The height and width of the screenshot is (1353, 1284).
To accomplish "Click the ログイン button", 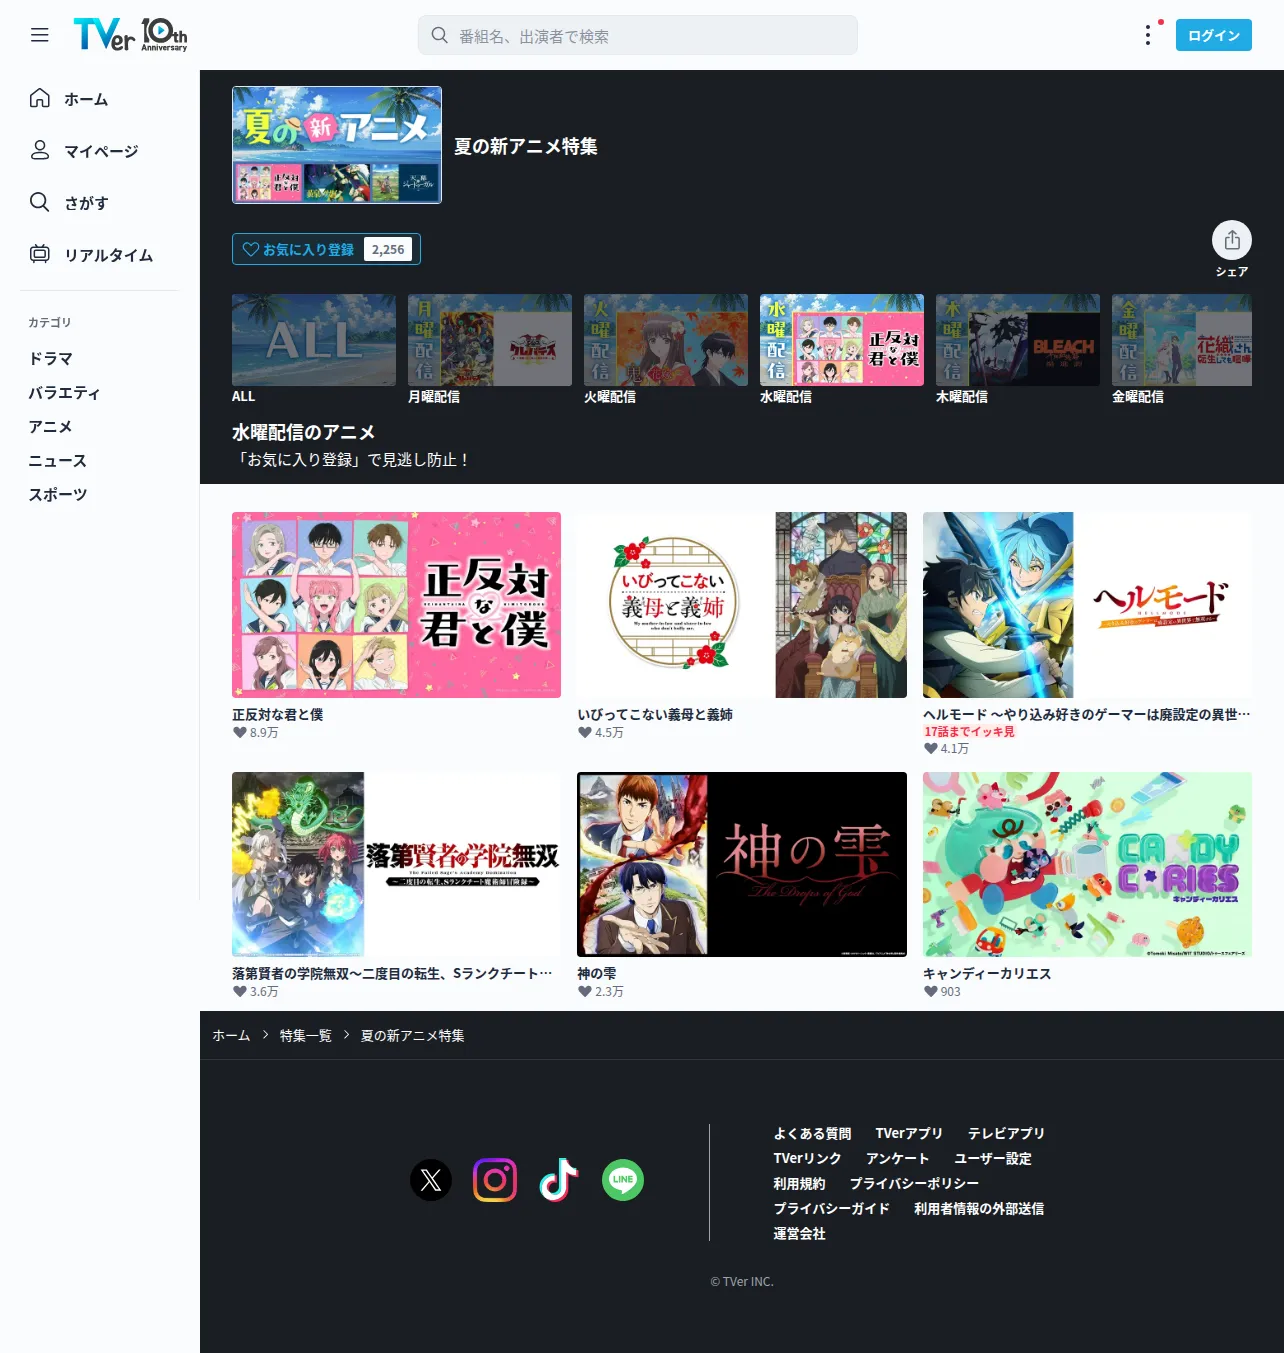I will [x=1214, y=35].
